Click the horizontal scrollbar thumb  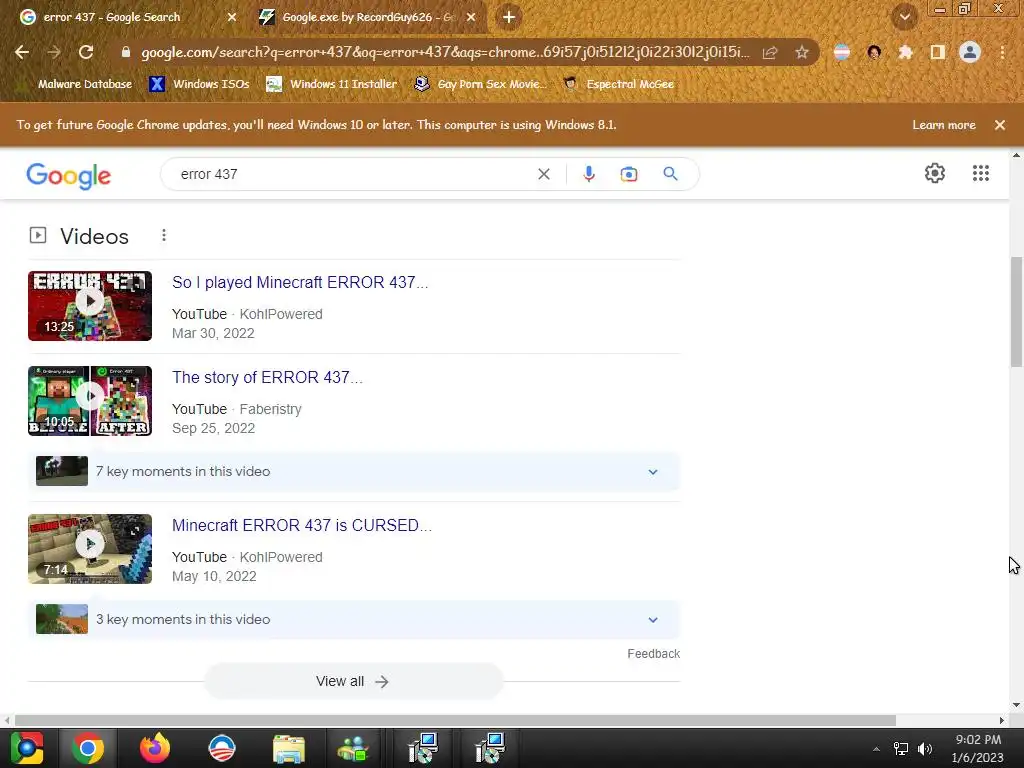[x=455, y=720]
